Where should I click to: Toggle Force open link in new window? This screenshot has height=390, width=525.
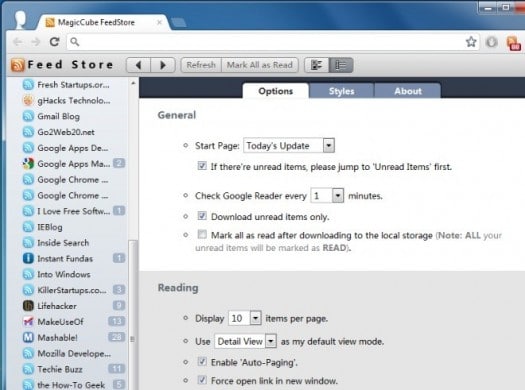[202, 380]
